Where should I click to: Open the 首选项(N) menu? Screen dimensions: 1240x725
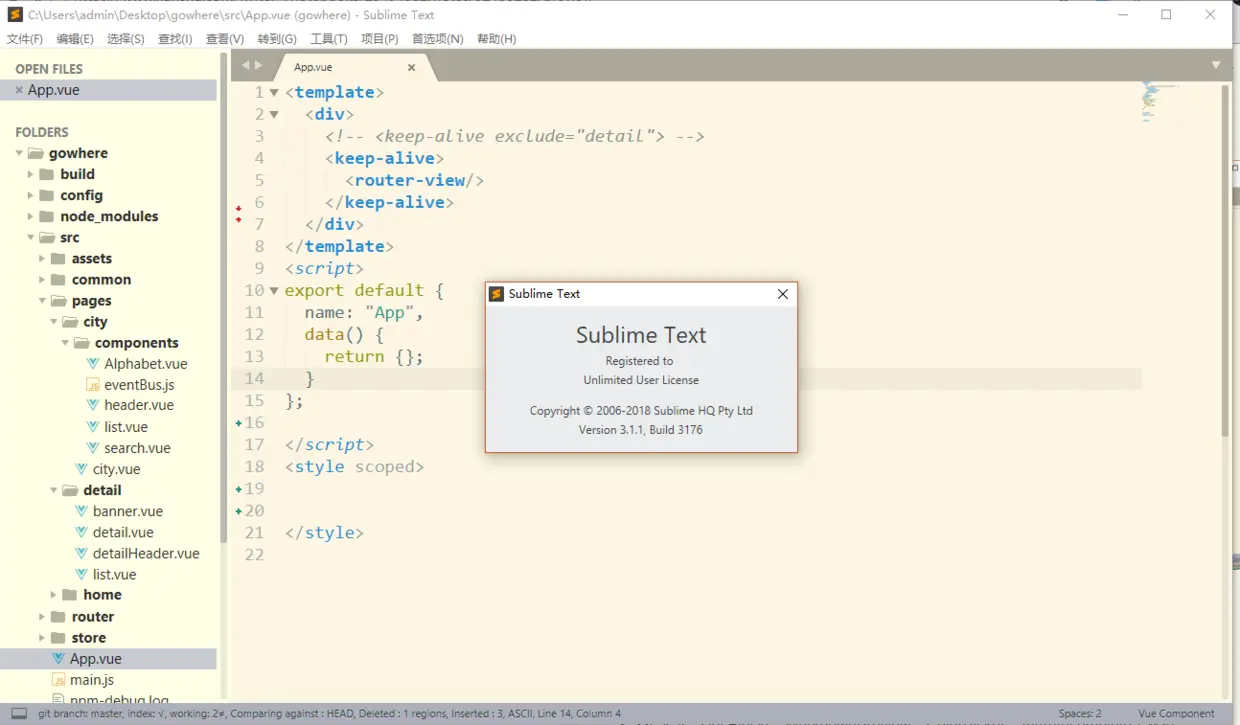pos(438,39)
